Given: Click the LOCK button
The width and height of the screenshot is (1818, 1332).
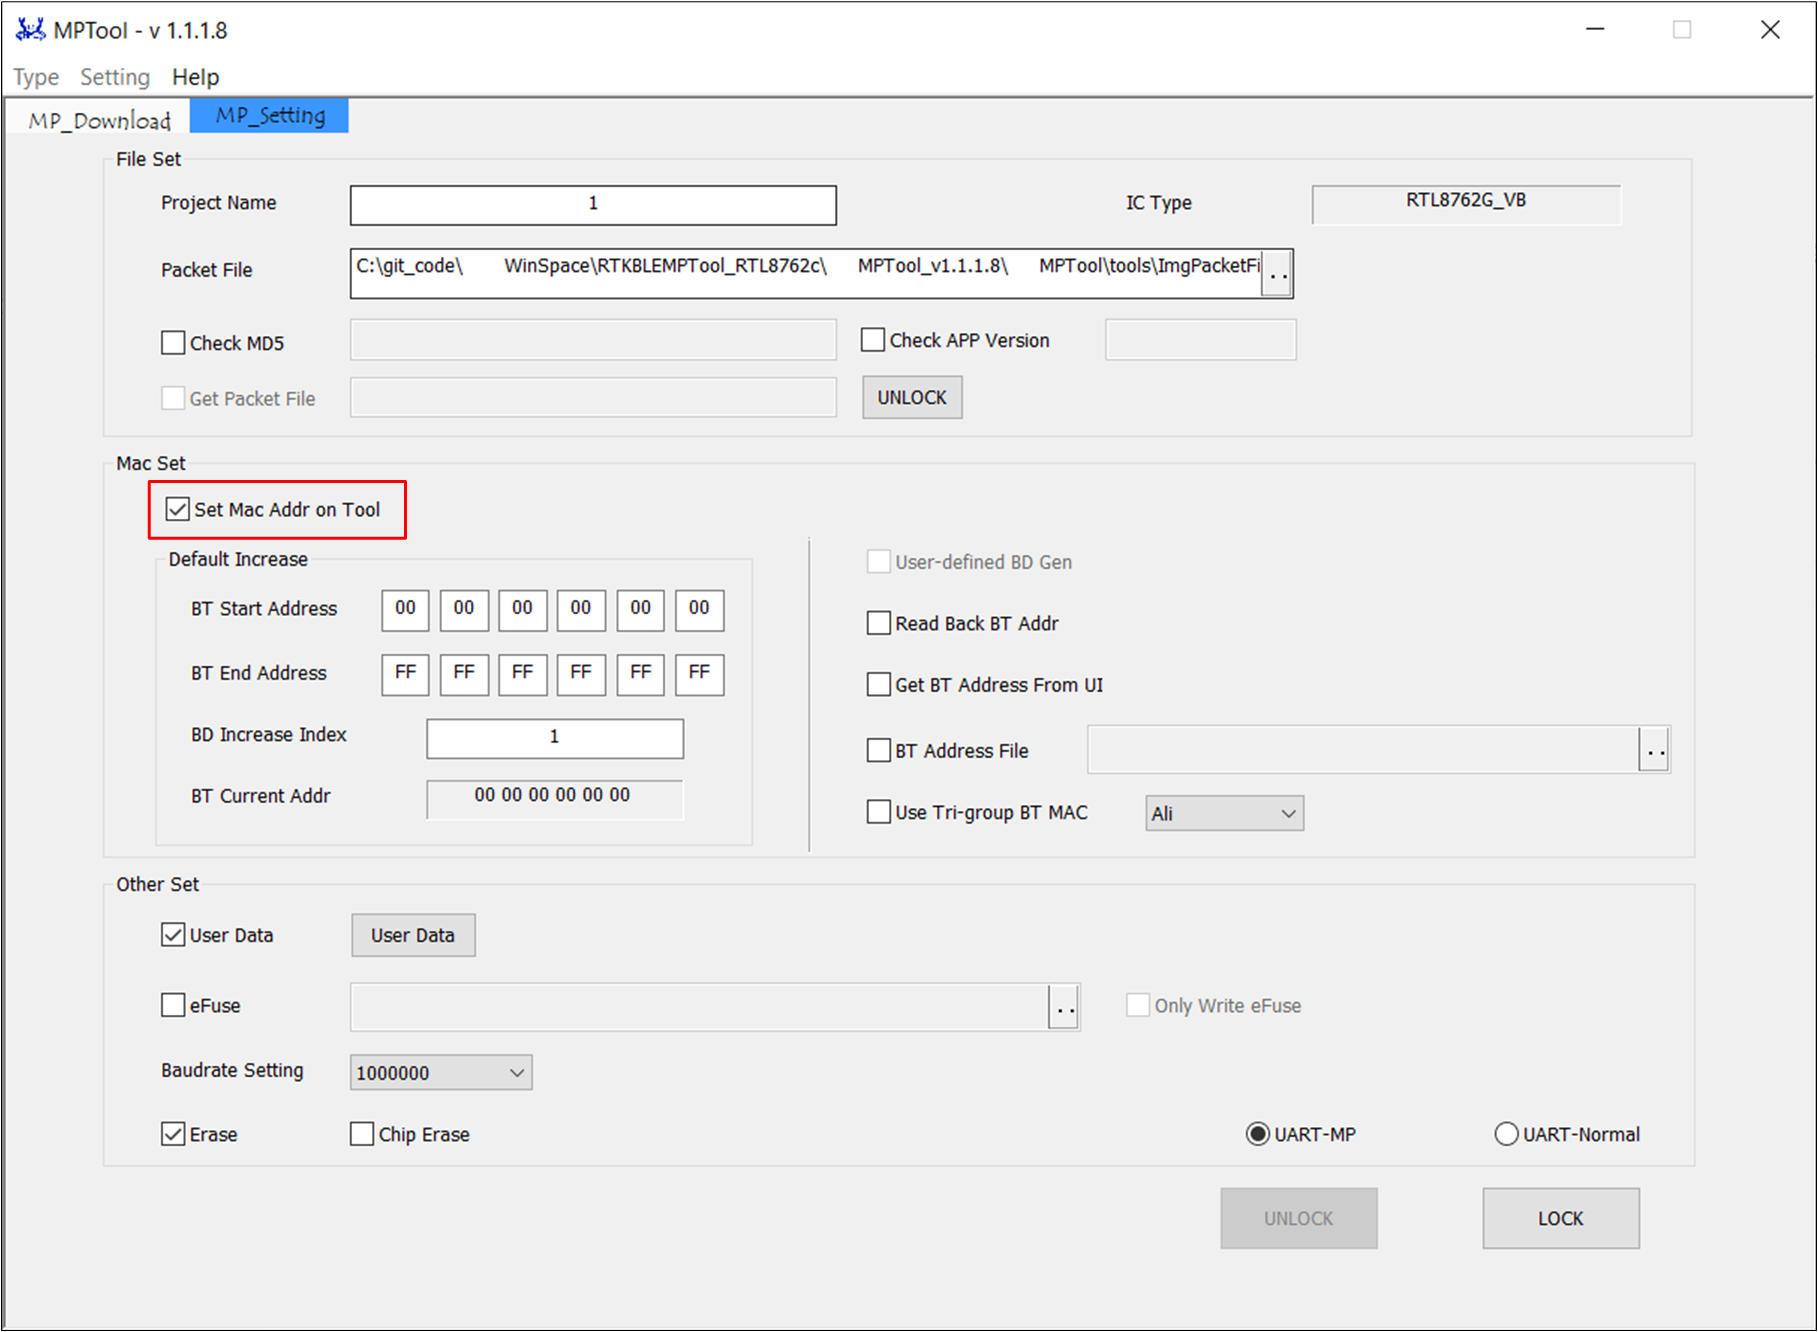Looking at the screenshot, I should point(1560,1218).
